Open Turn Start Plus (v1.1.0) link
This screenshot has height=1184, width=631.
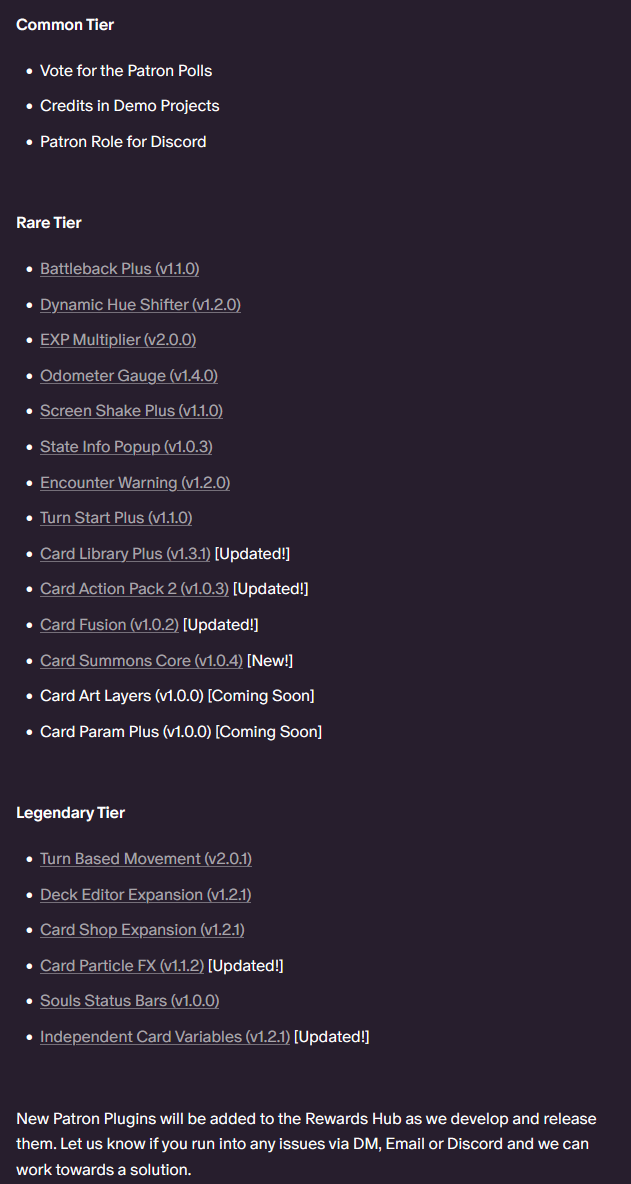pos(116,518)
